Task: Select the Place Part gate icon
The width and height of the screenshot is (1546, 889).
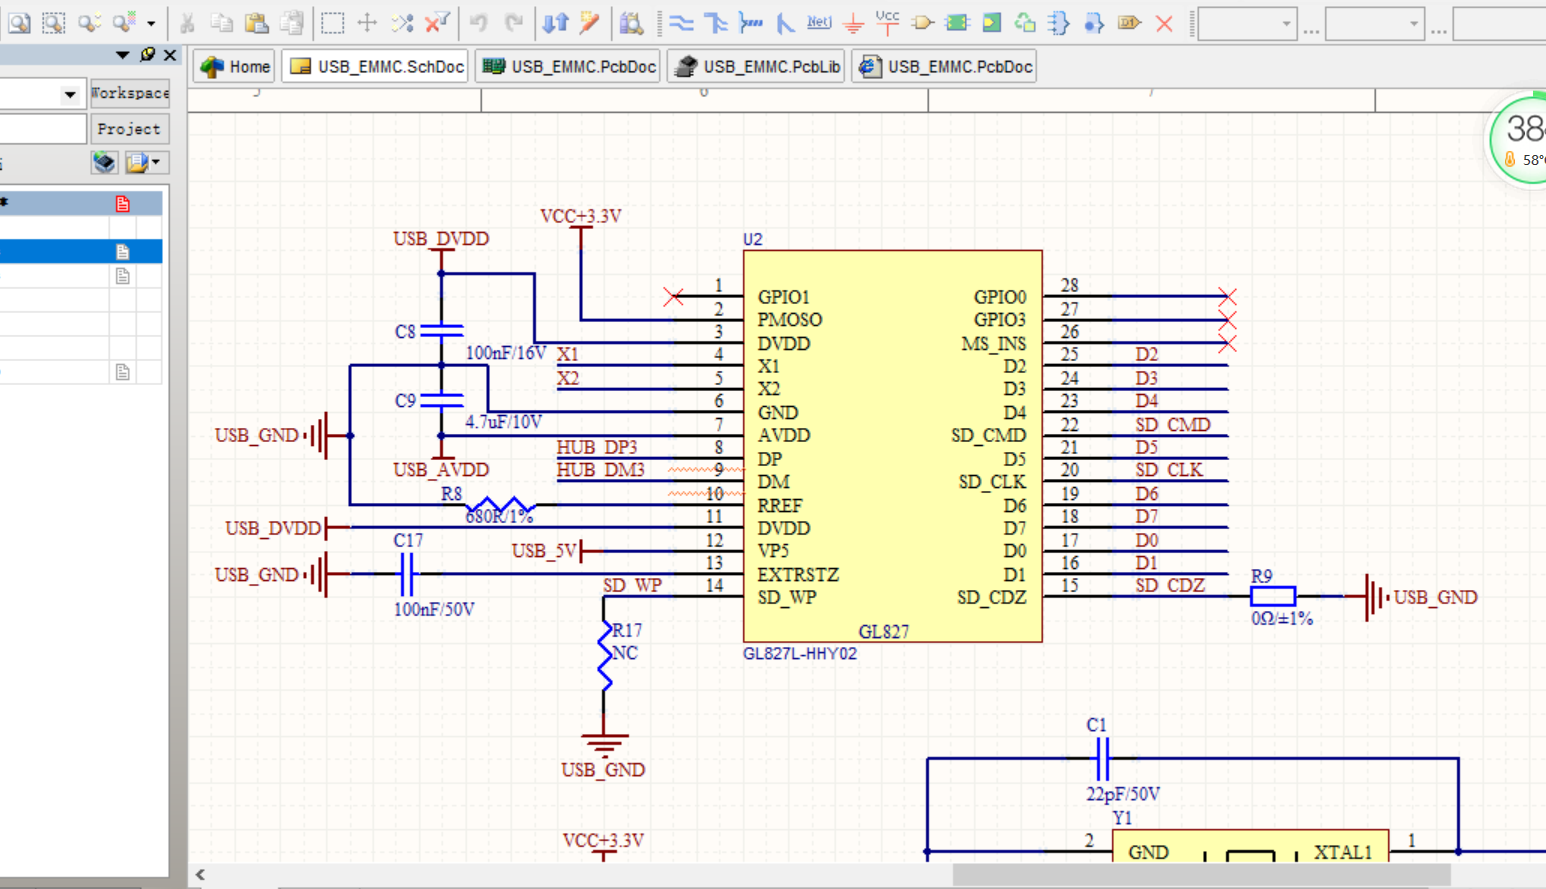Action: (x=922, y=22)
